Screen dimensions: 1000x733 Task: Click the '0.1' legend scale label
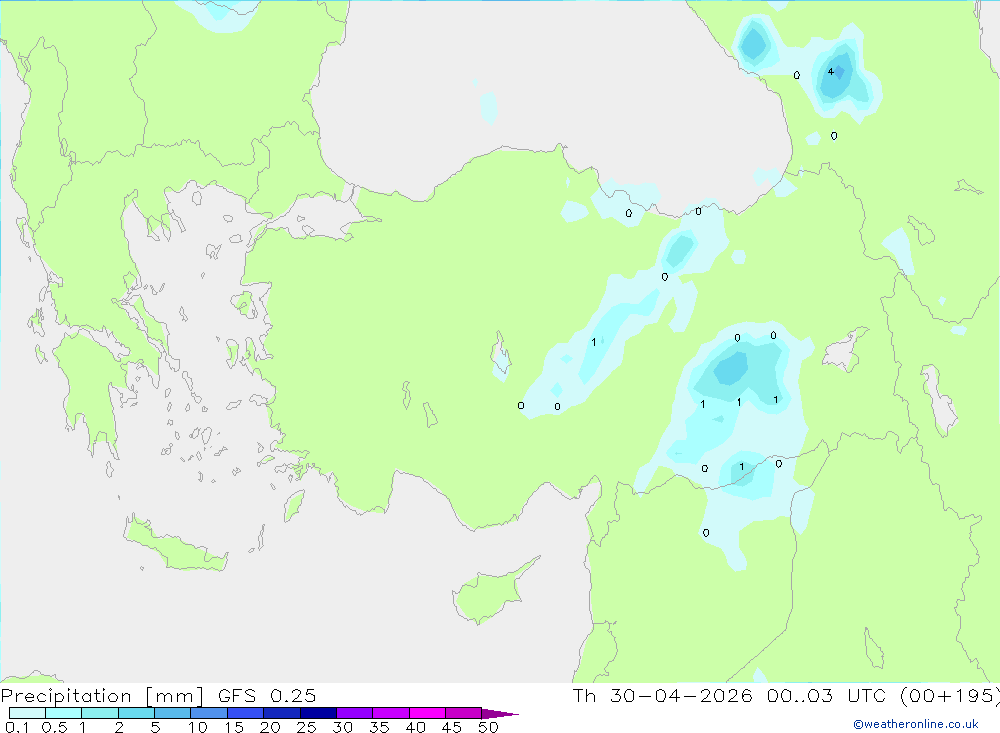[x=17, y=727]
